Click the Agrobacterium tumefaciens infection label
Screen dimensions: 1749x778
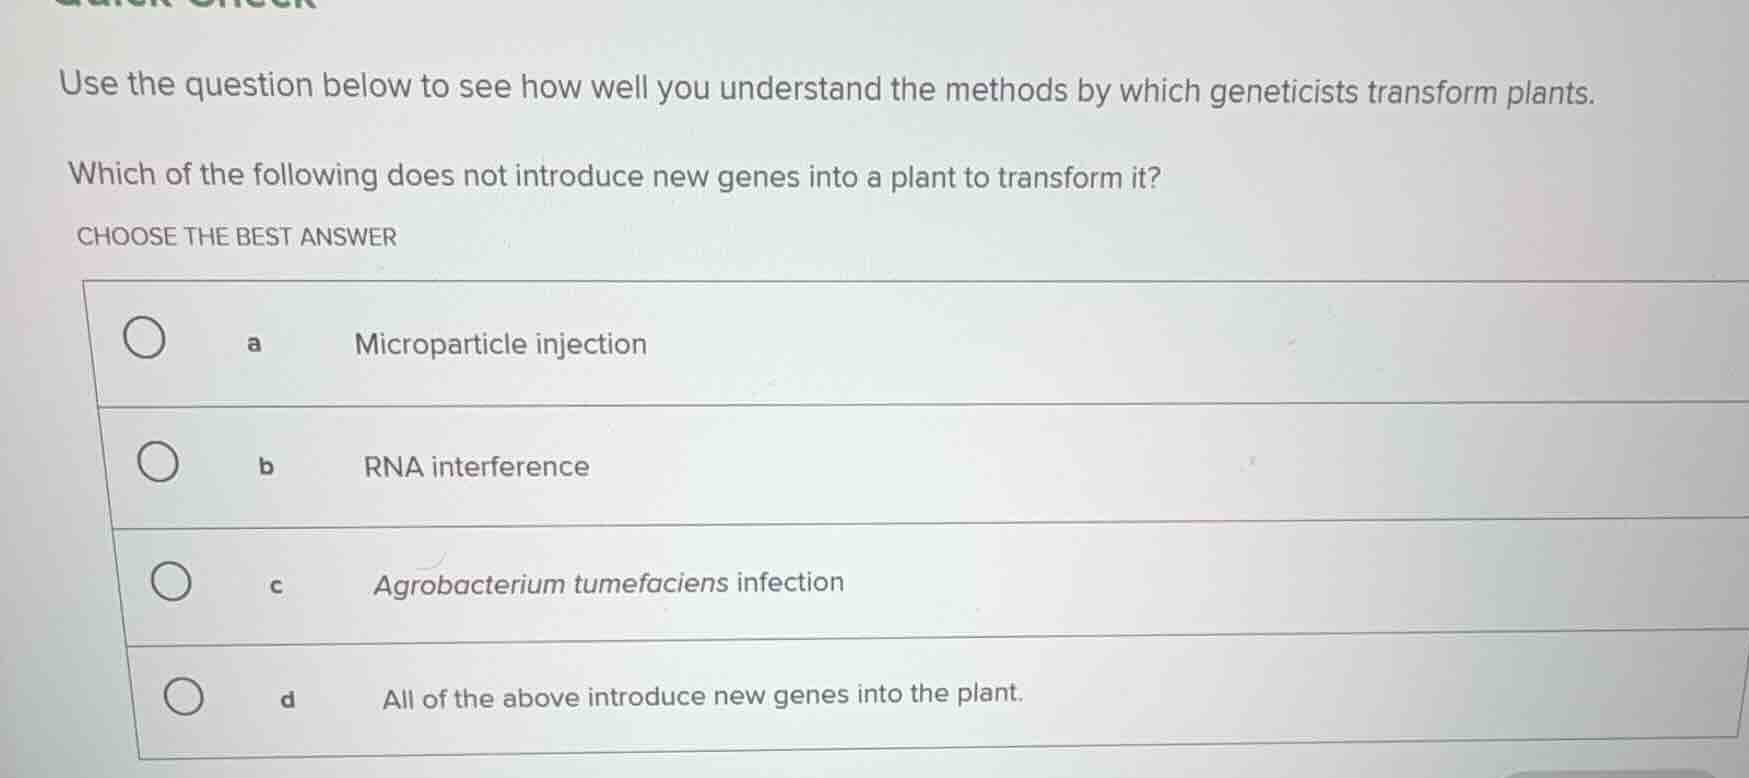pos(607,583)
